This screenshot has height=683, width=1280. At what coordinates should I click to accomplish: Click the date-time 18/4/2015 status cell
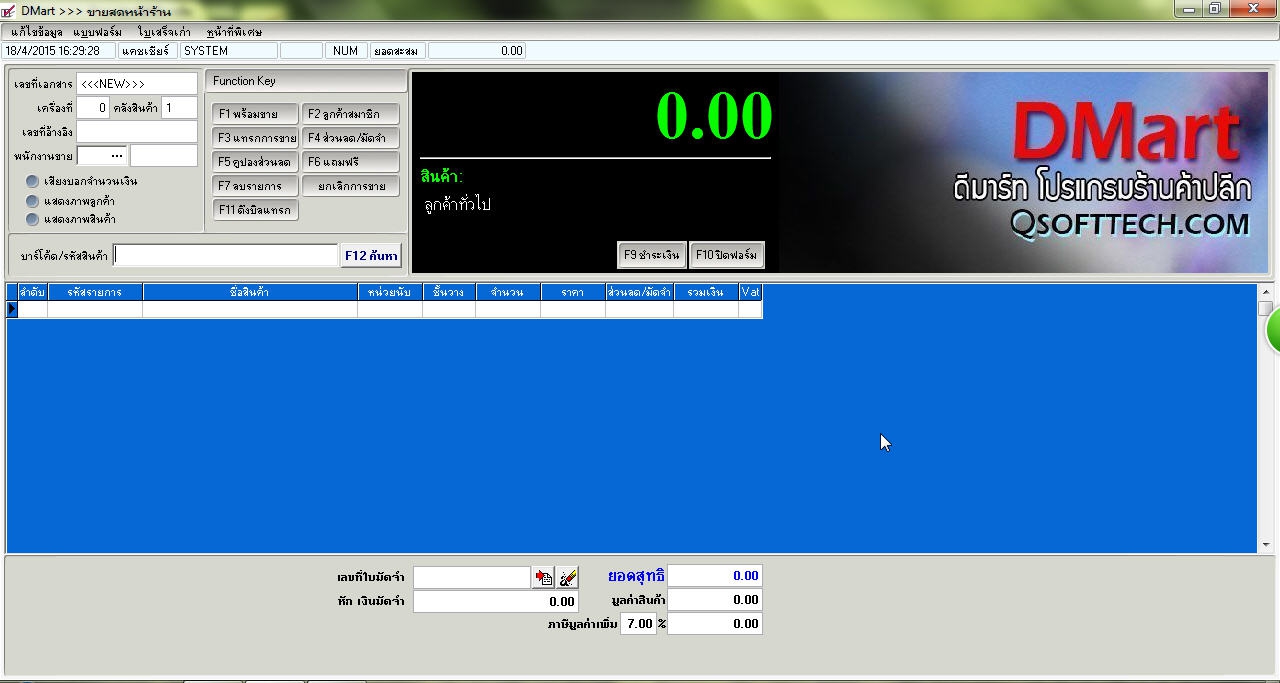pos(59,50)
